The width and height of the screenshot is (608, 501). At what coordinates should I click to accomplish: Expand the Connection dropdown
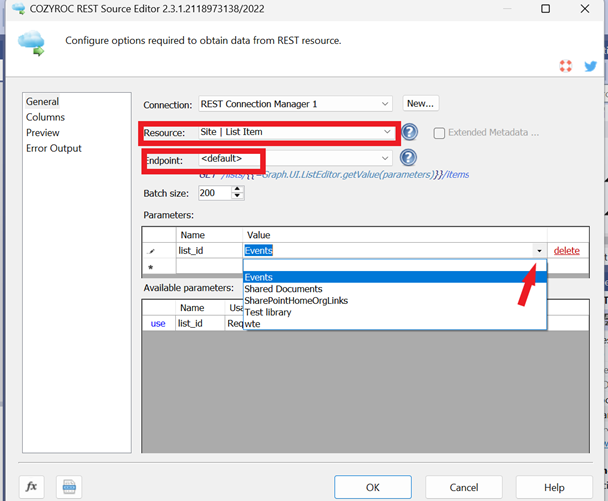point(386,104)
